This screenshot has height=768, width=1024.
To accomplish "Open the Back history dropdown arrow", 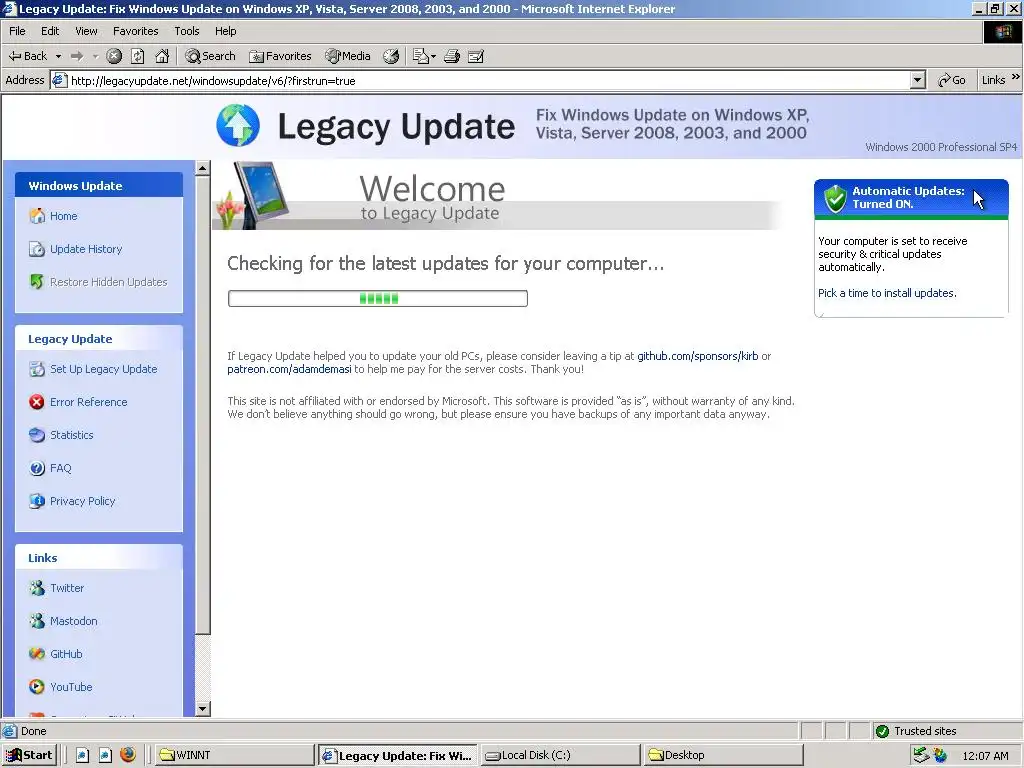I will pos(58,56).
